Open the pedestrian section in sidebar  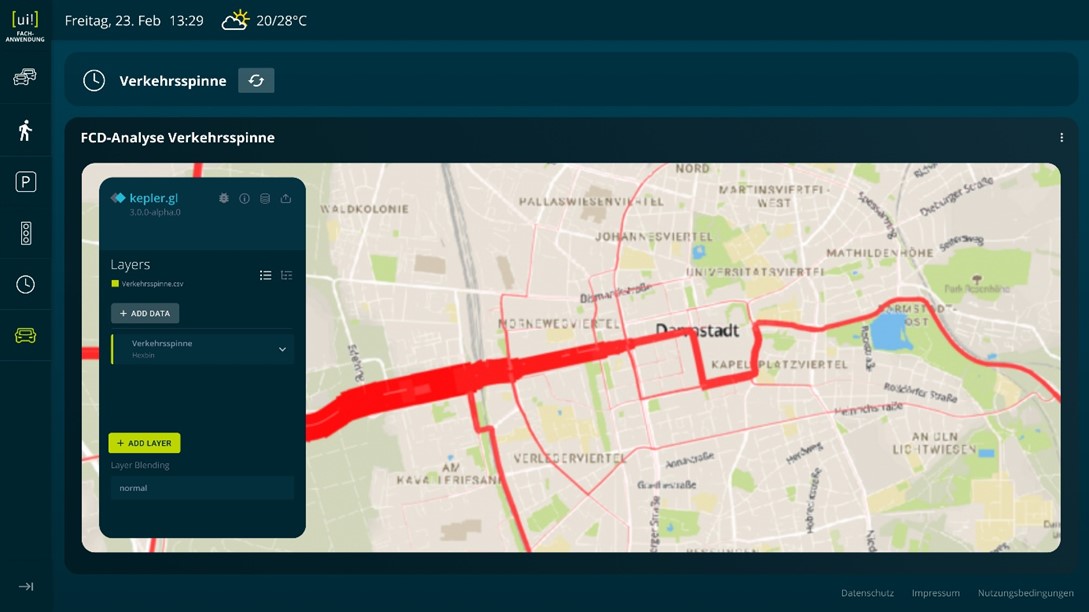click(25, 130)
